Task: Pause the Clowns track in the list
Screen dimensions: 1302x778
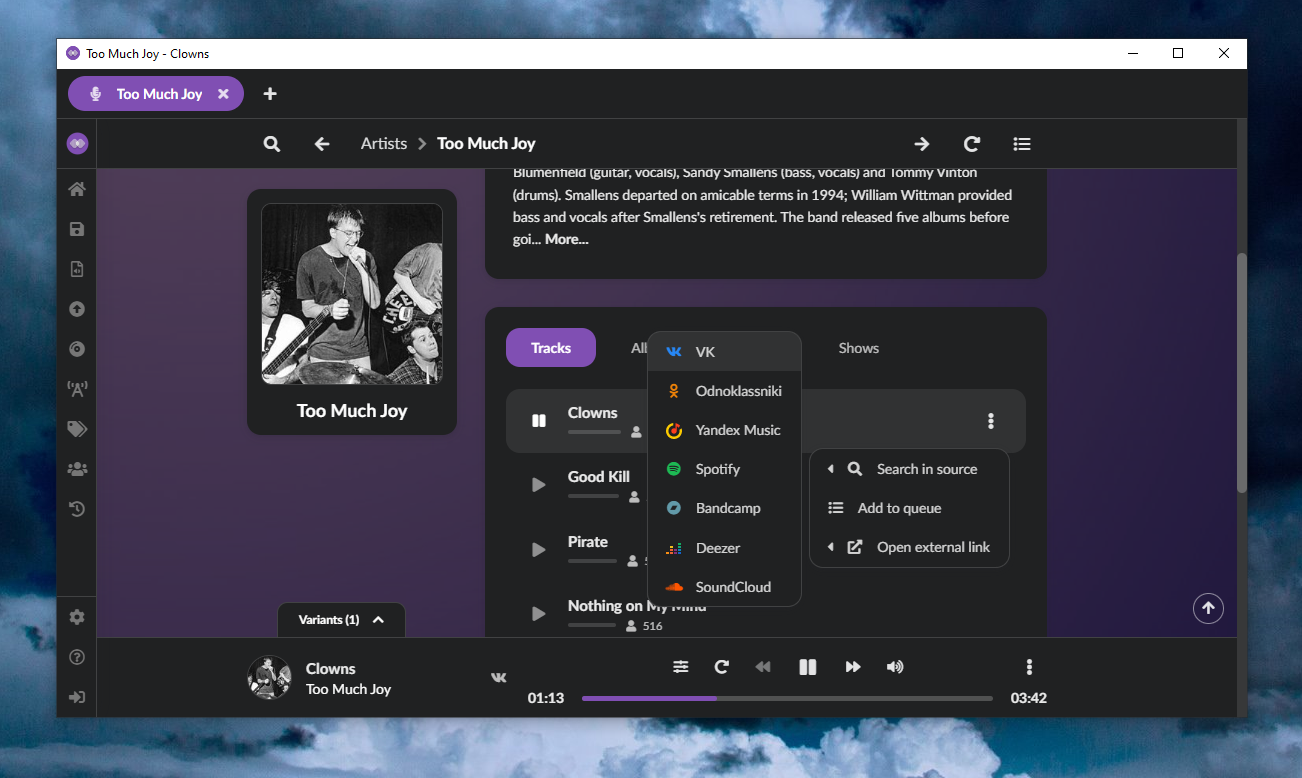Action: 539,421
